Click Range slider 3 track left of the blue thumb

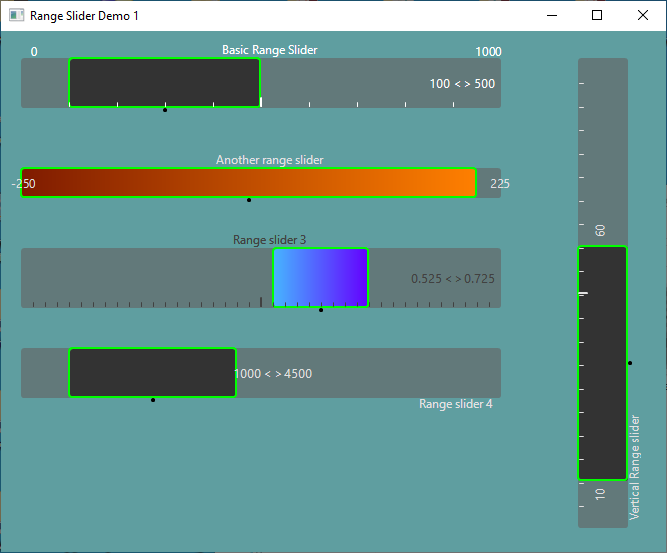pos(145,275)
